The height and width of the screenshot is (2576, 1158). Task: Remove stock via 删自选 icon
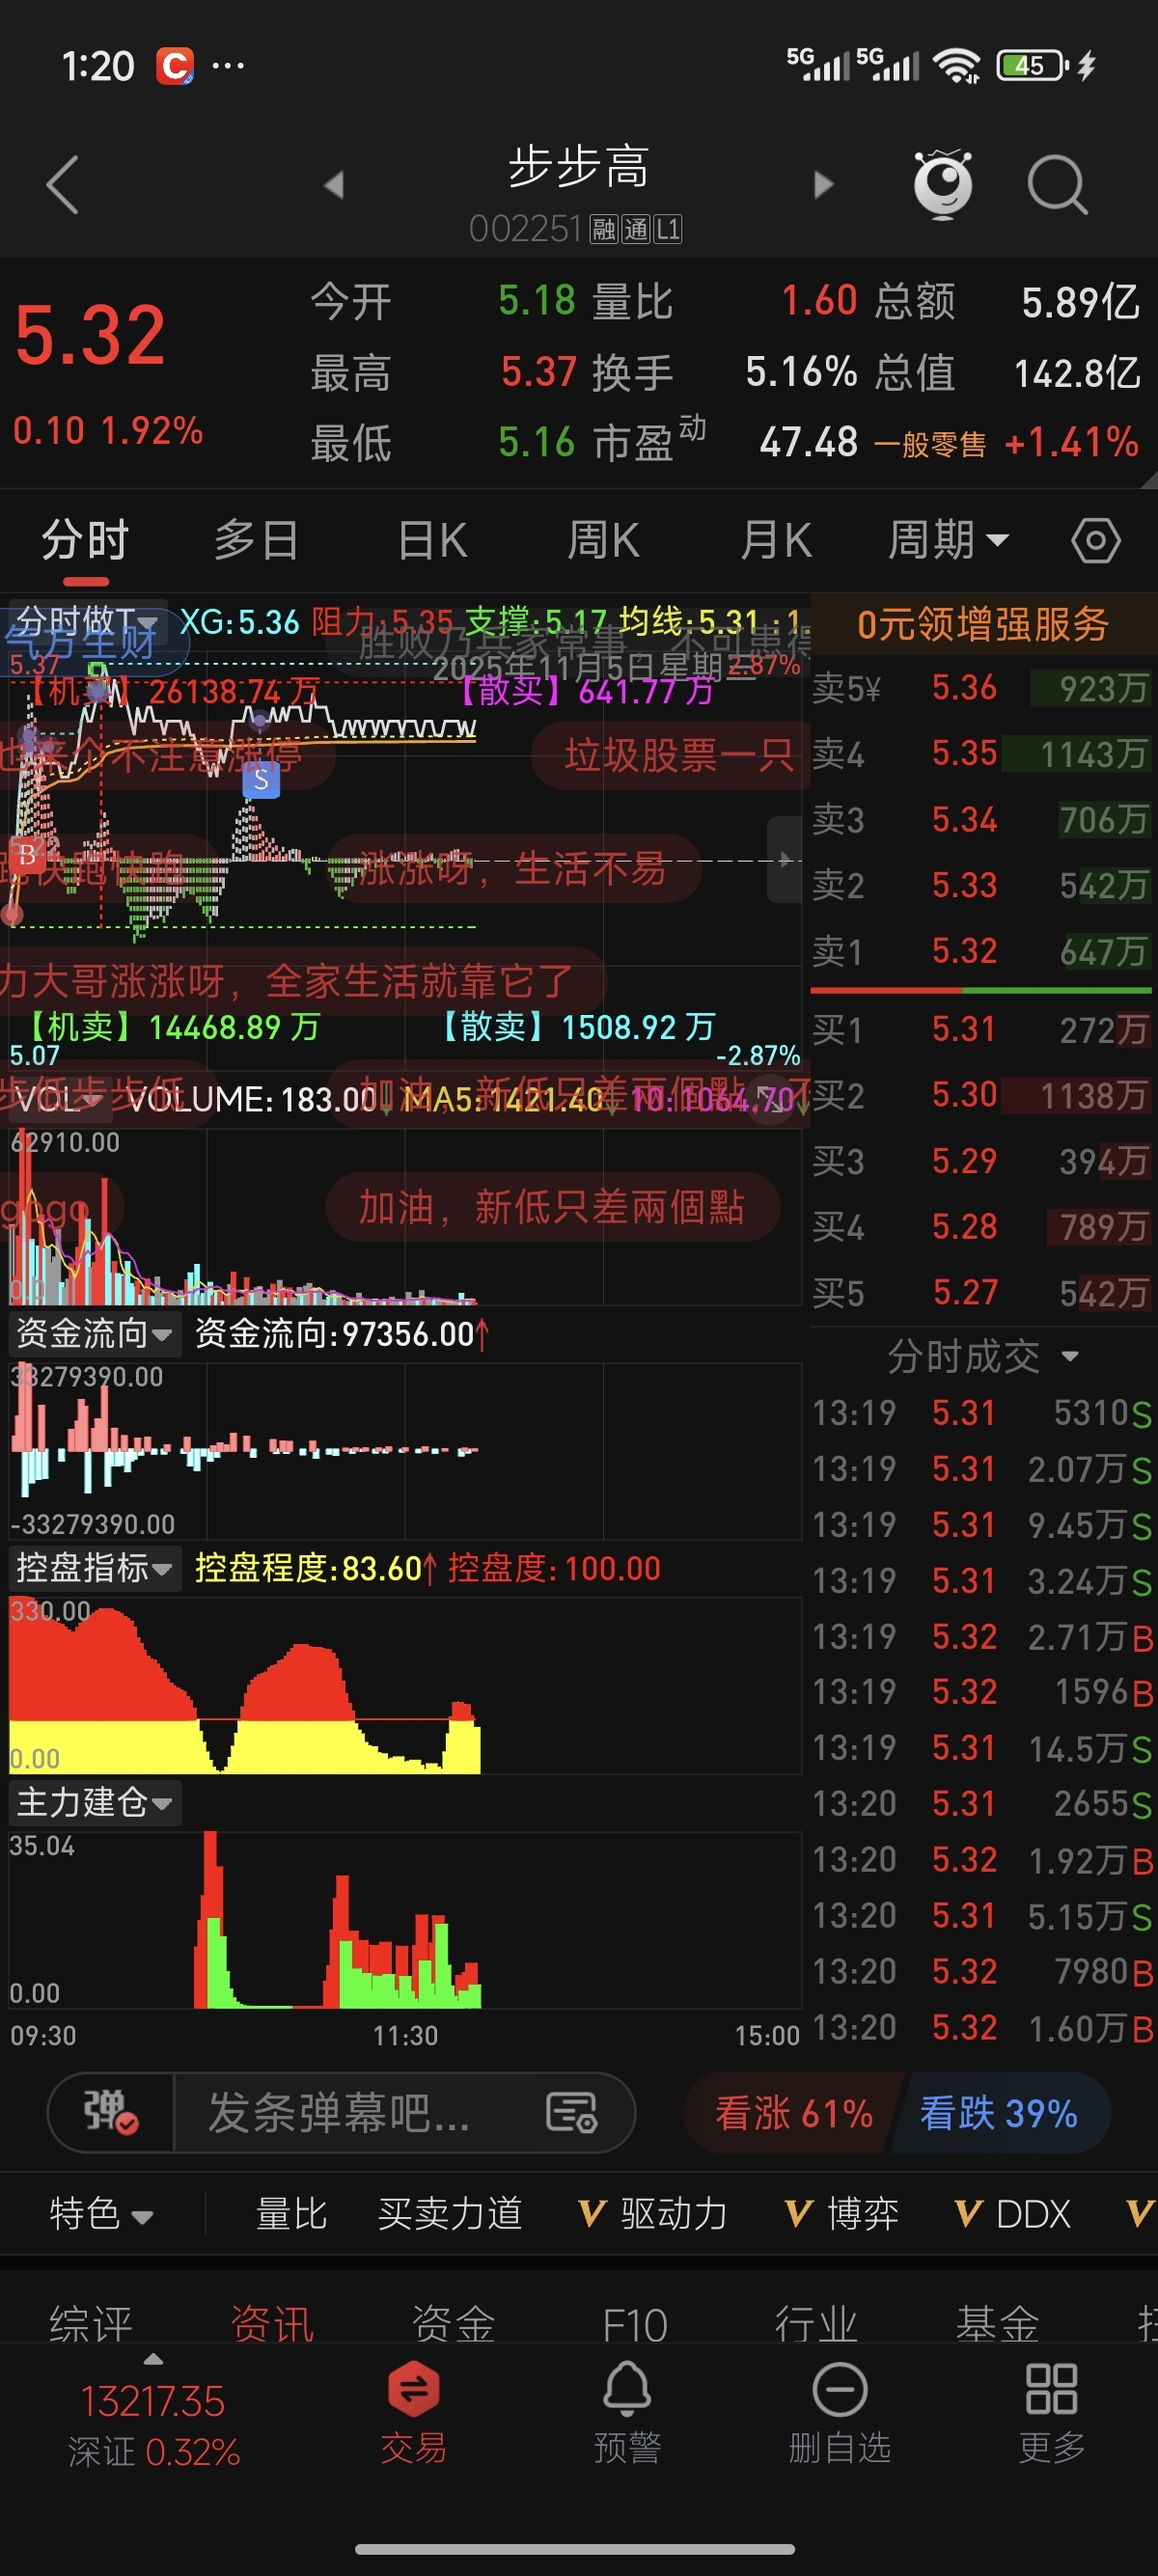tap(839, 2412)
